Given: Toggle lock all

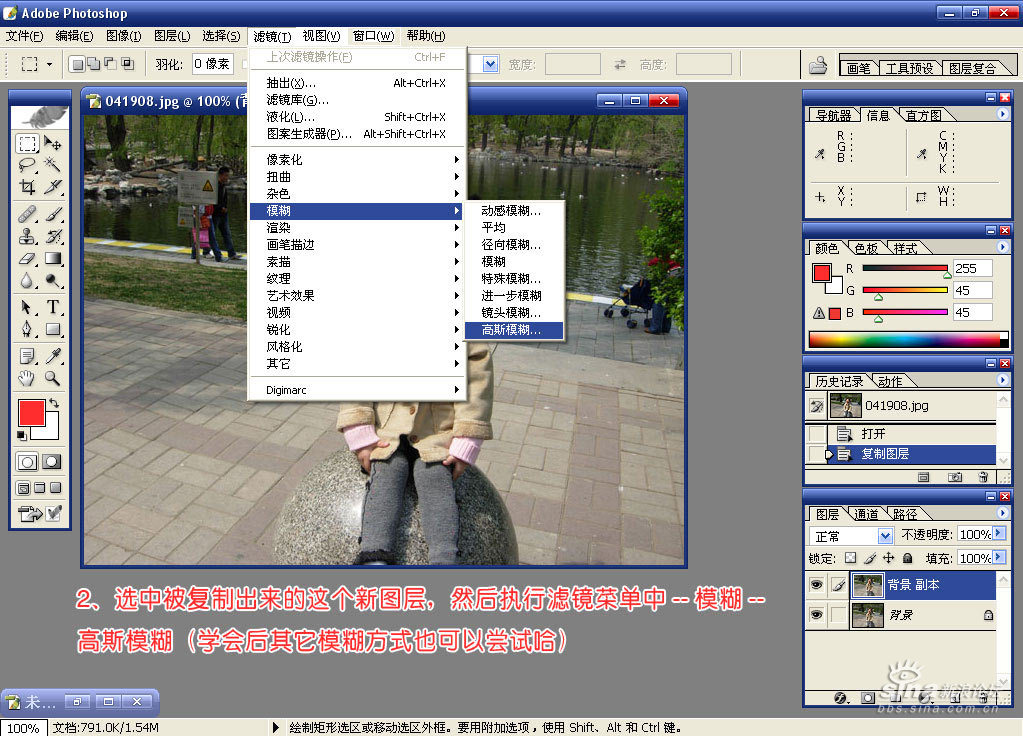Looking at the screenshot, I should click(x=908, y=558).
